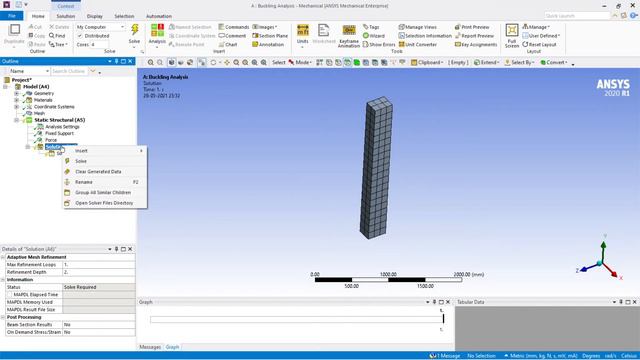
Task: Expand the Geometry tree node
Action: [x=17, y=93]
